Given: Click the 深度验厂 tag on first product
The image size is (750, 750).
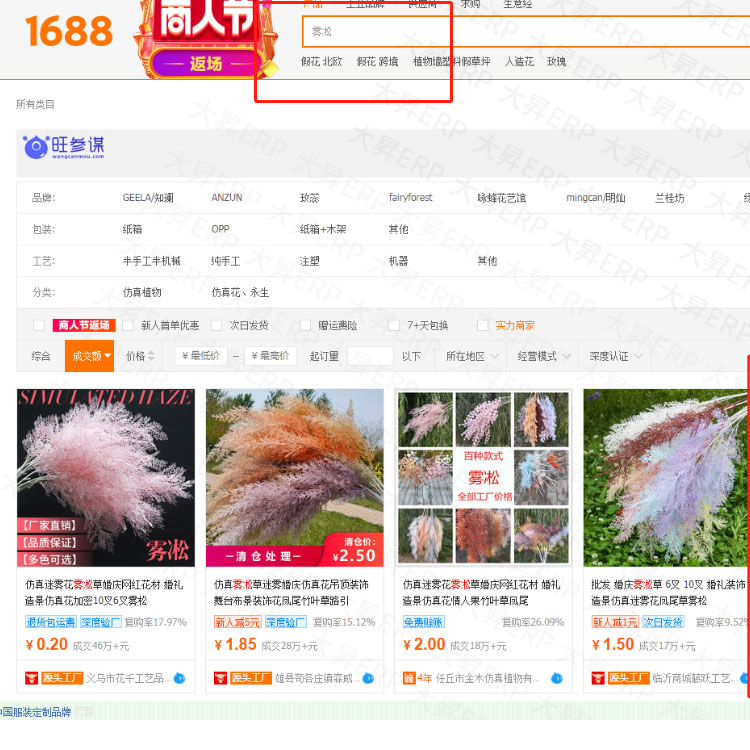Looking at the screenshot, I should coord(100,622).
